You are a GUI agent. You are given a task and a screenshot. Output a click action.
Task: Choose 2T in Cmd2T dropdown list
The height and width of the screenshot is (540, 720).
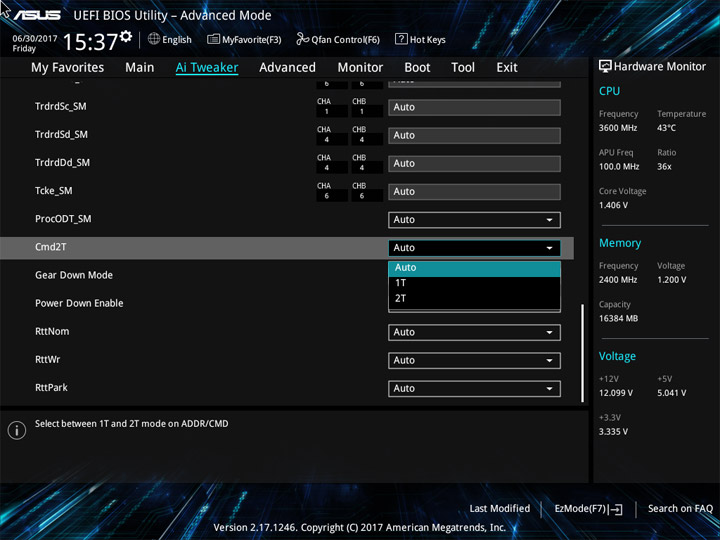[x=474, y=298]
